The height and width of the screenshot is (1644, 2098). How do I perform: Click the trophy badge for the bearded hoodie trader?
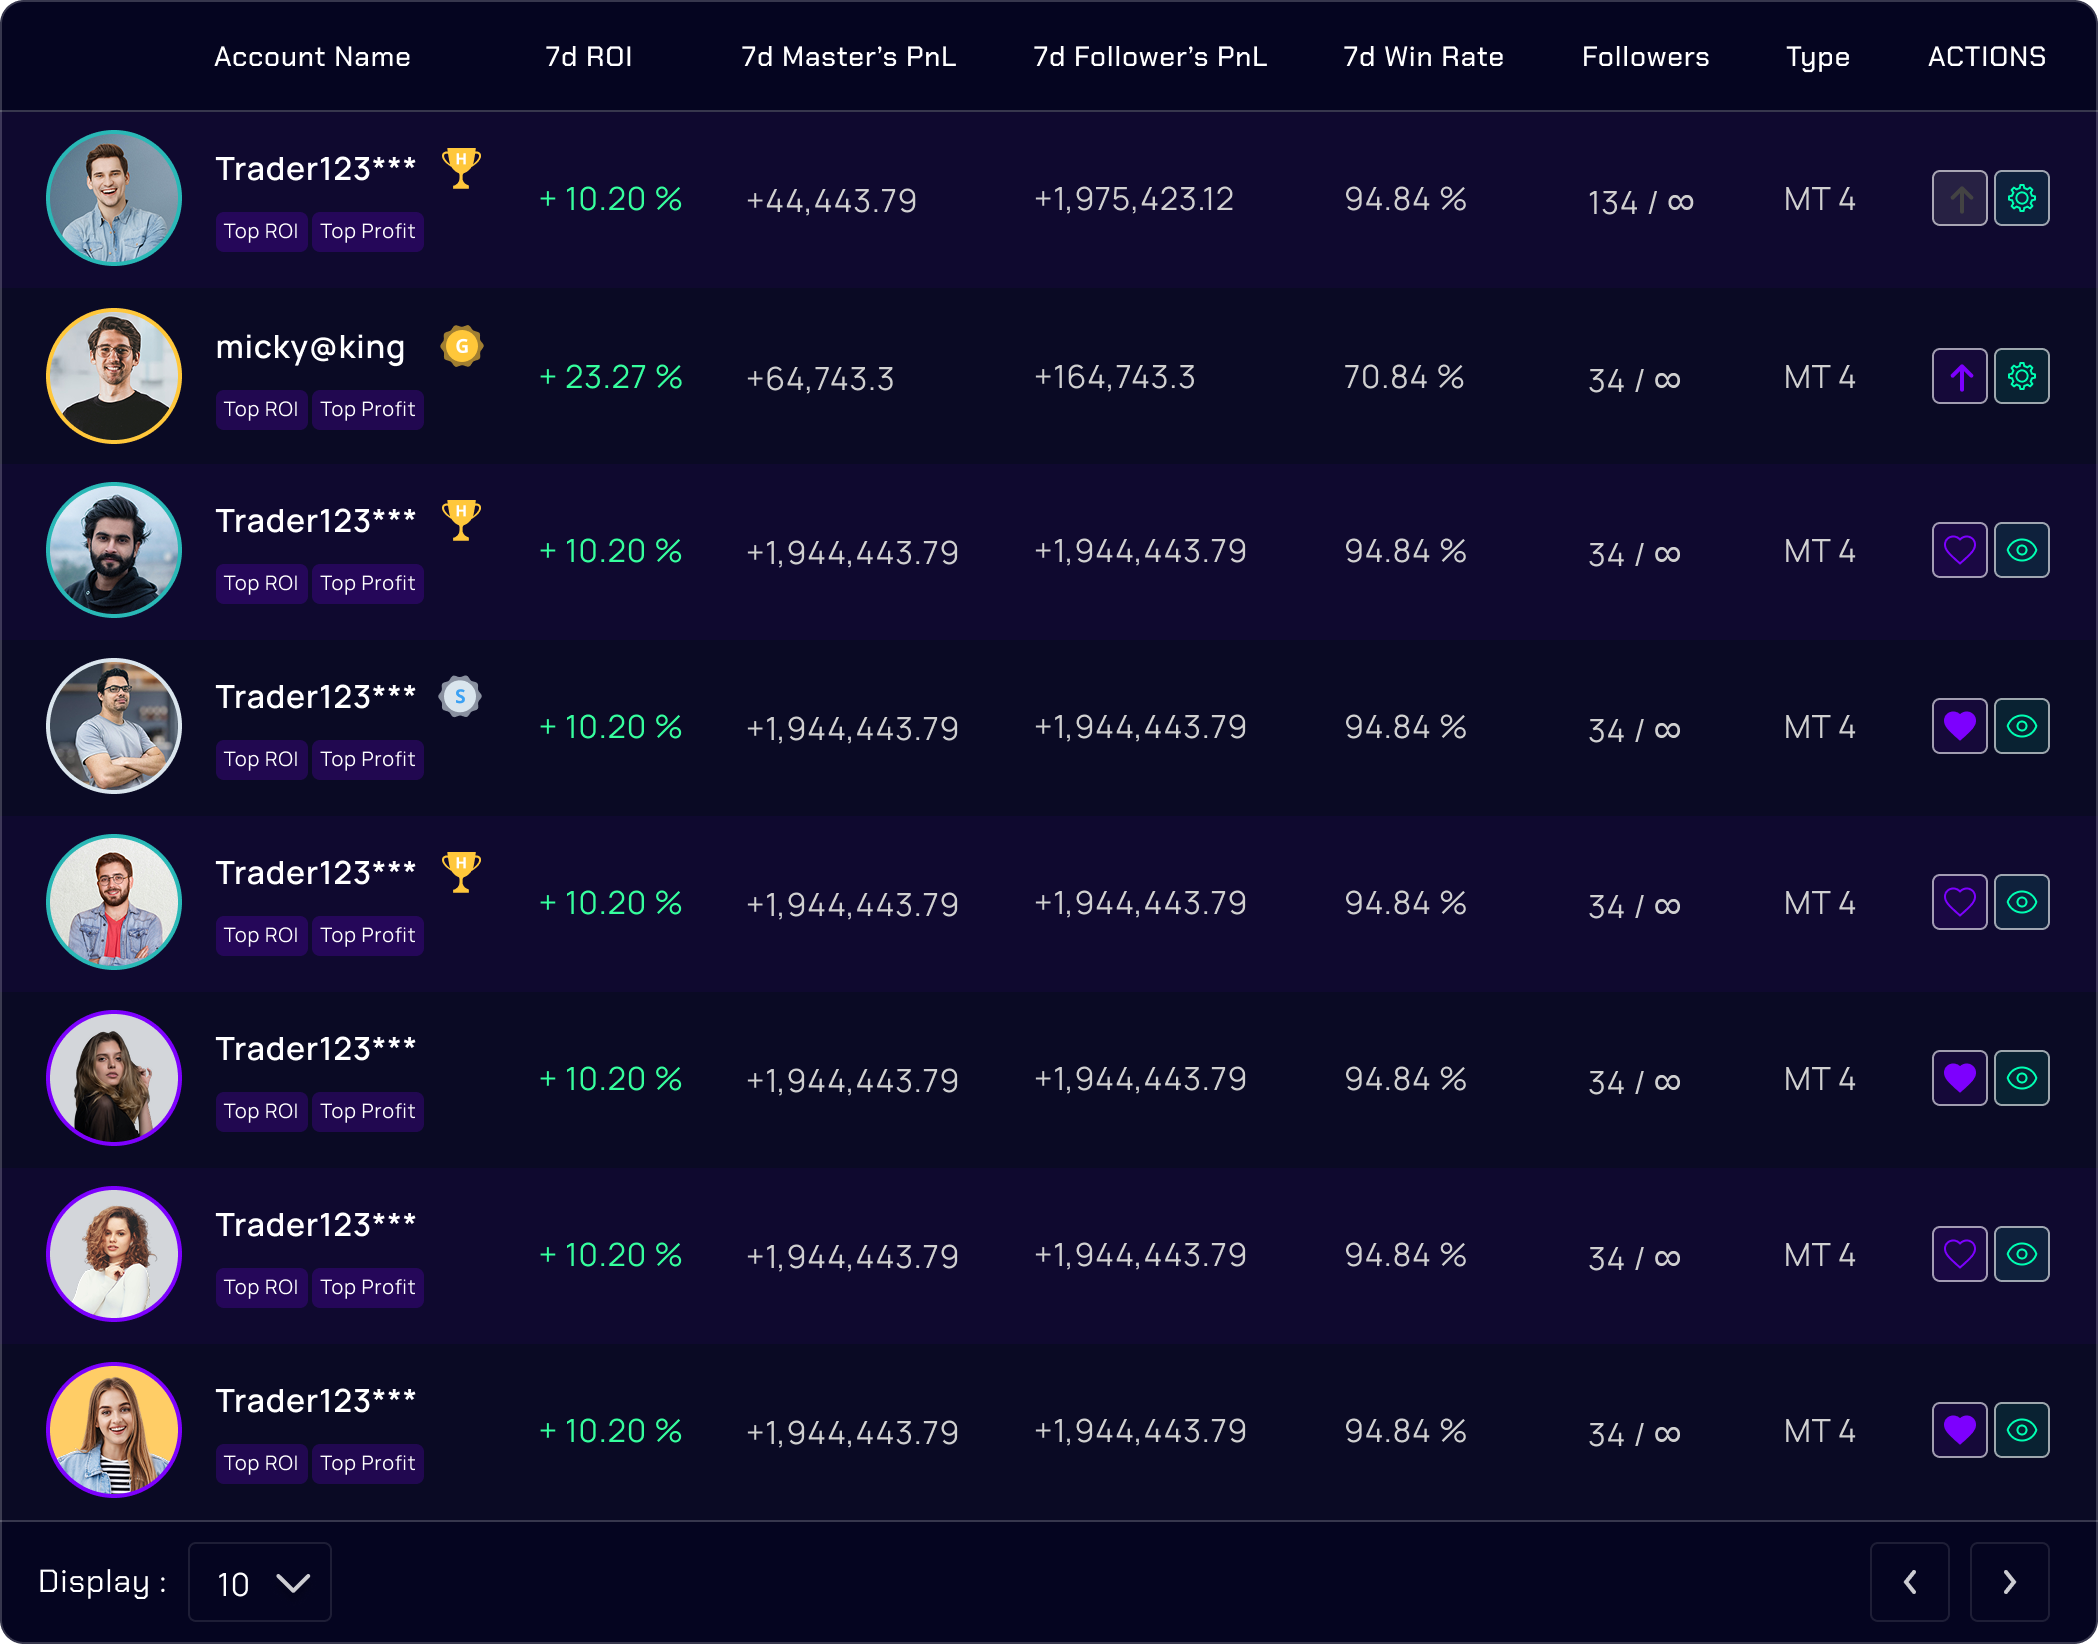pyautogui.click(x=461, y=520)
